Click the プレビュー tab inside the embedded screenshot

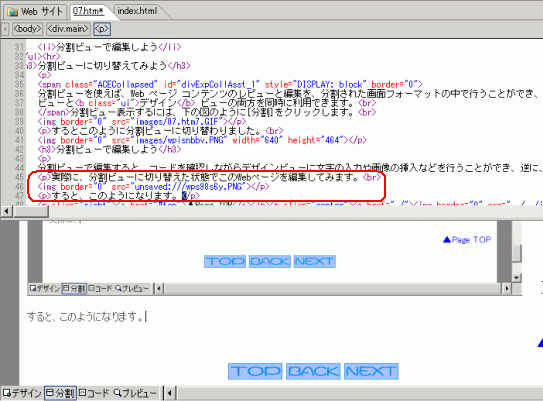click(x=132, y=288)
